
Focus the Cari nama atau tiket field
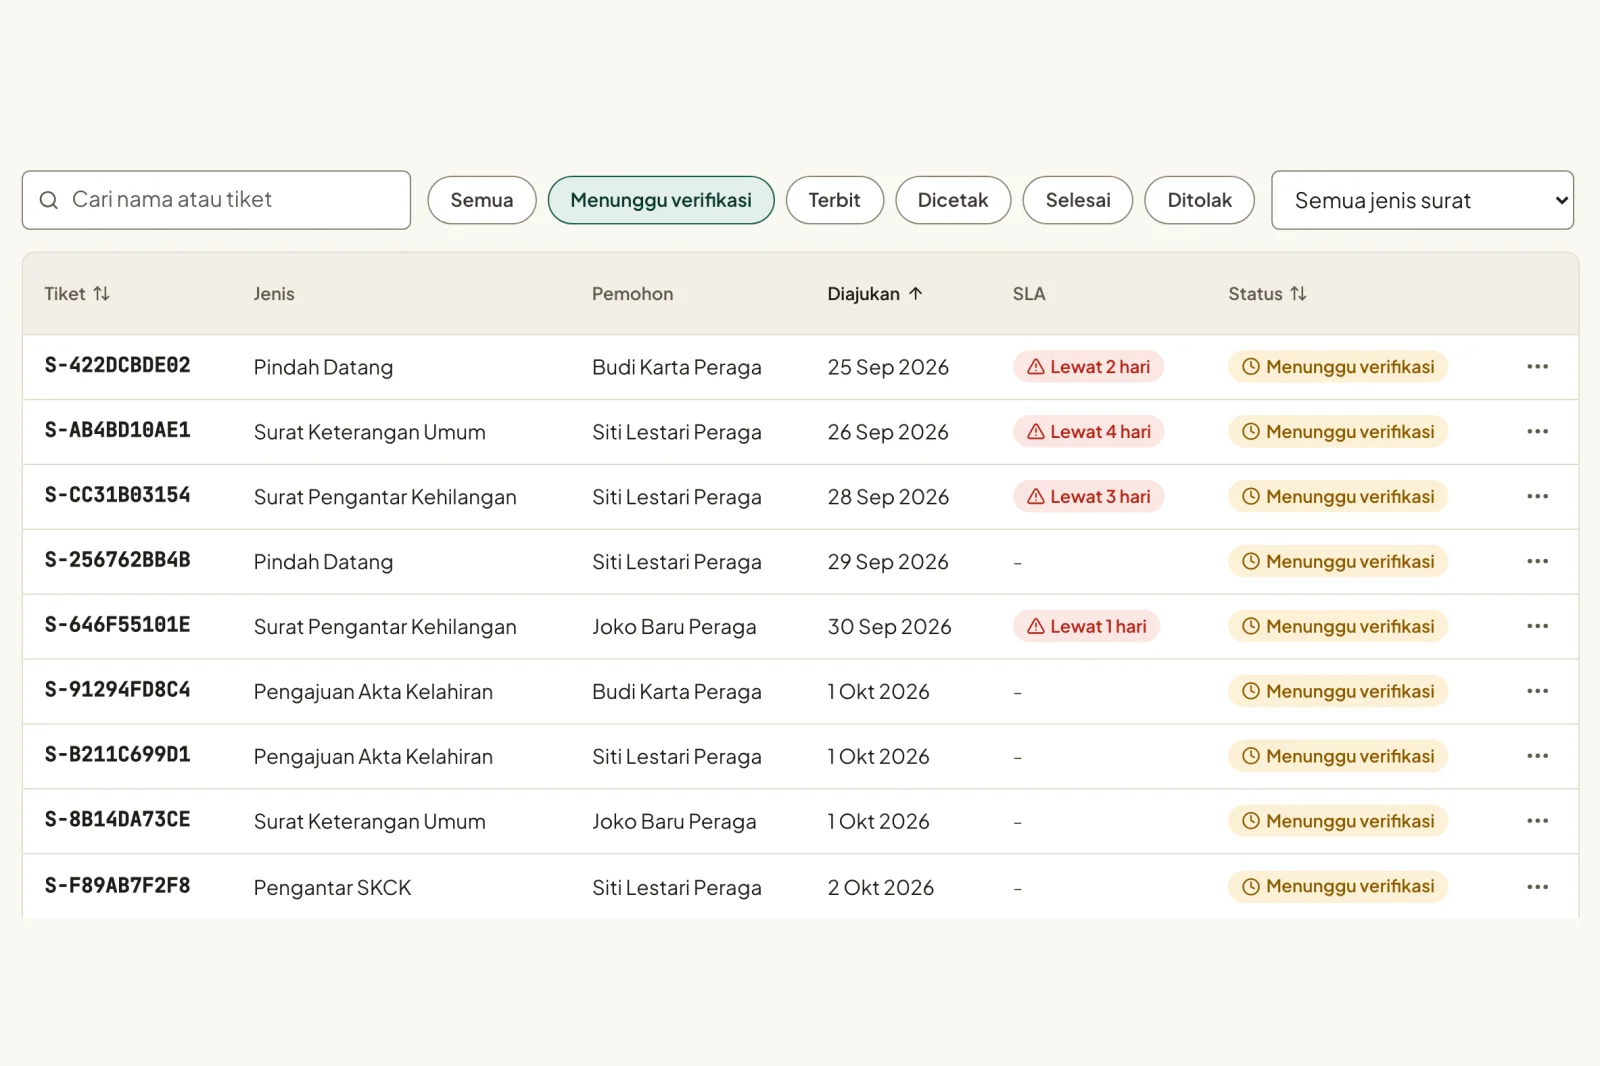pyautogui.click(x=216, y=200)
